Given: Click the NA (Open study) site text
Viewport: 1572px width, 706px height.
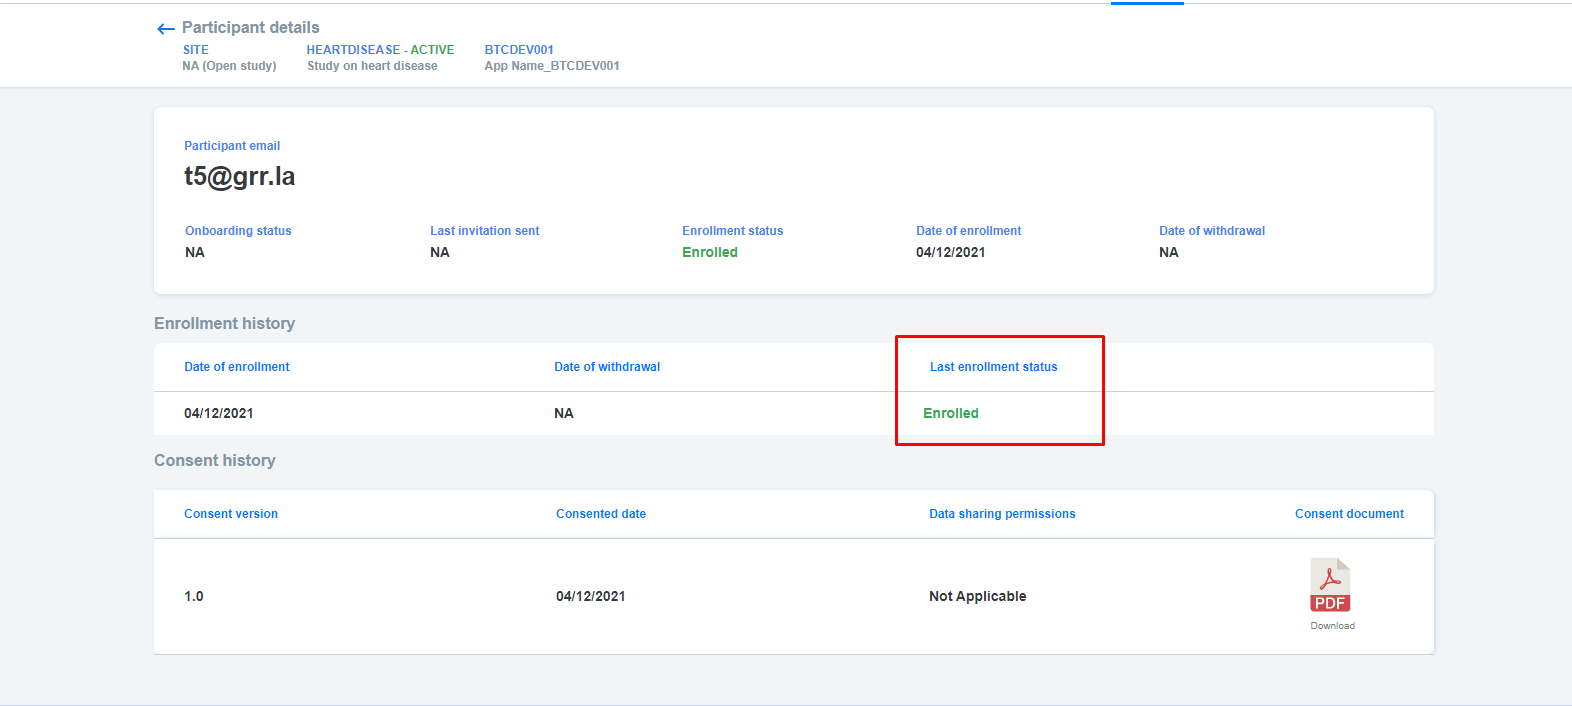Looking at the screenshot, I should (x=229, y=66).
